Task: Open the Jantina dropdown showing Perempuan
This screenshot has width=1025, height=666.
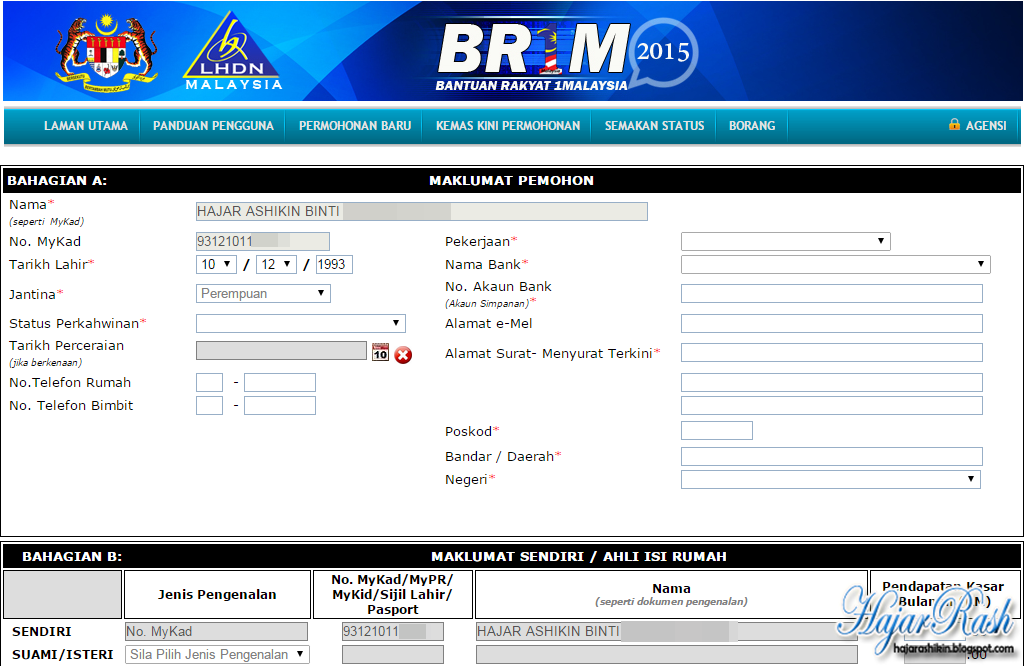Action: tap(263, 293)
